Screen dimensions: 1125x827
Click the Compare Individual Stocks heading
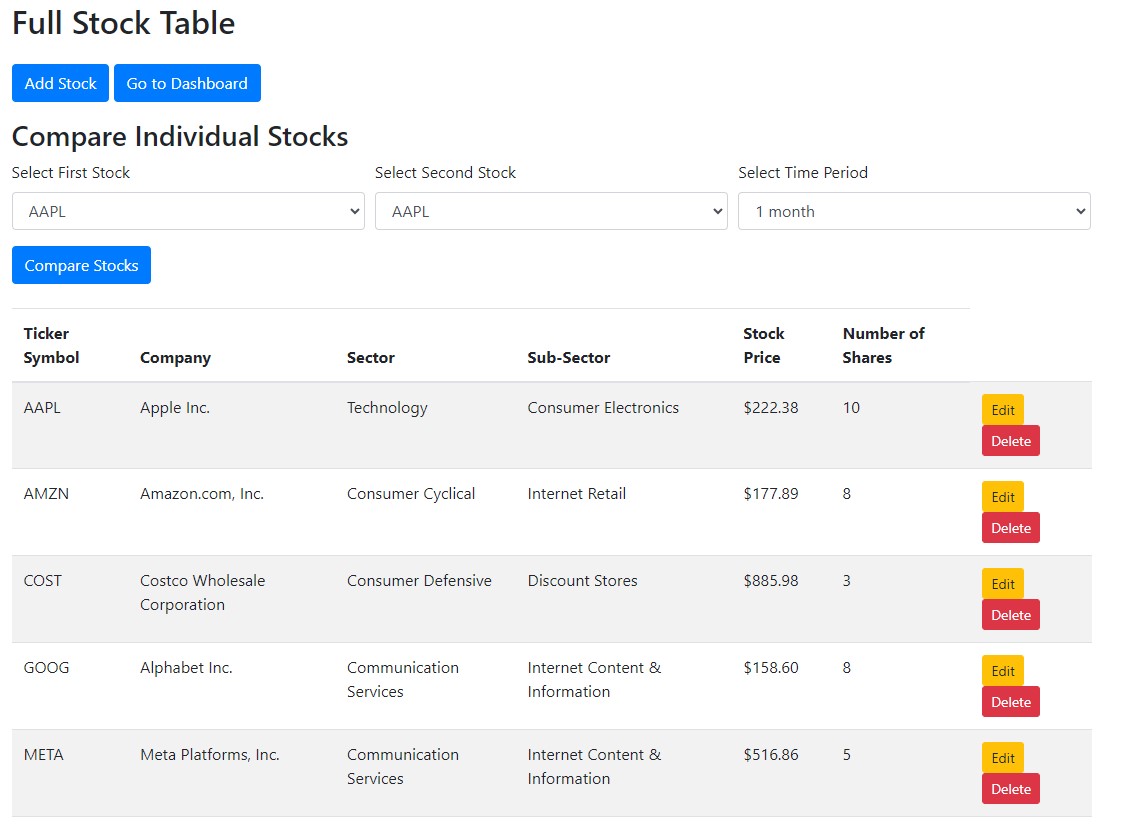point(180,136)
